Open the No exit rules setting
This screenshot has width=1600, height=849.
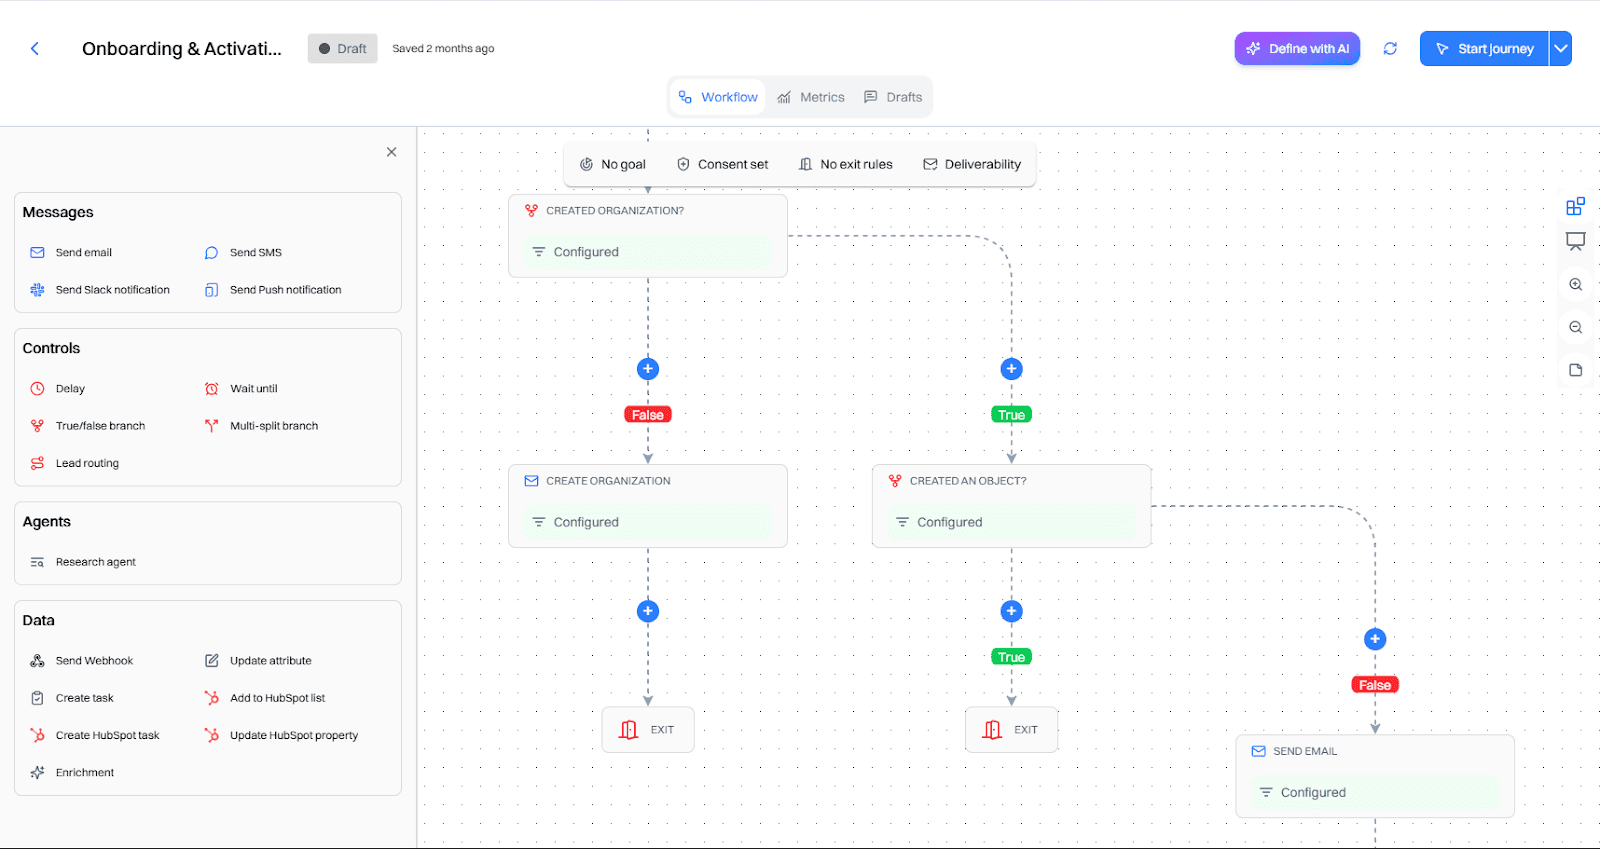[x=845, y=164]
